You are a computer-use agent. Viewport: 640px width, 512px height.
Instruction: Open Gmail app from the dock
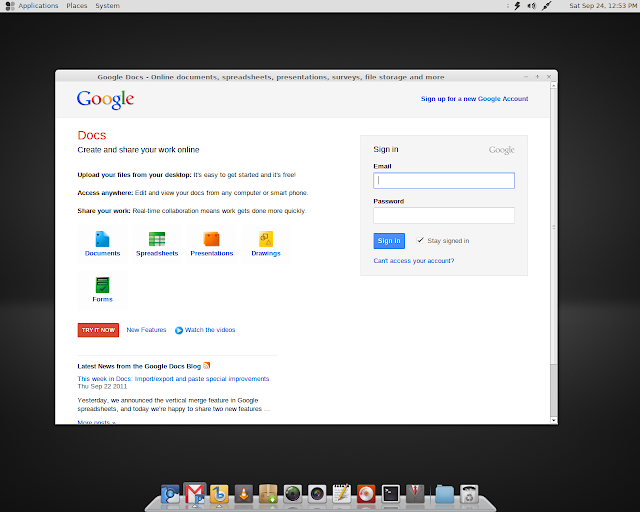[195, 493]
